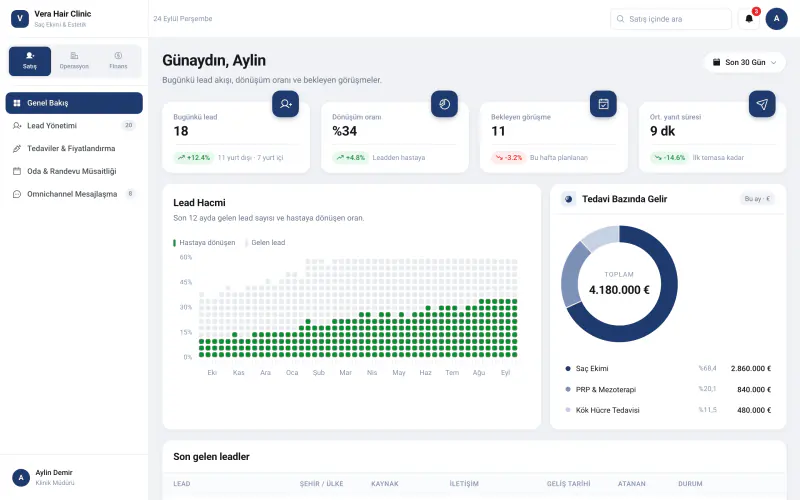Click the Omnichannel Mesajlaşma badge 8
Viewport: 800px width, 500px height.
[x=131, y=194]
